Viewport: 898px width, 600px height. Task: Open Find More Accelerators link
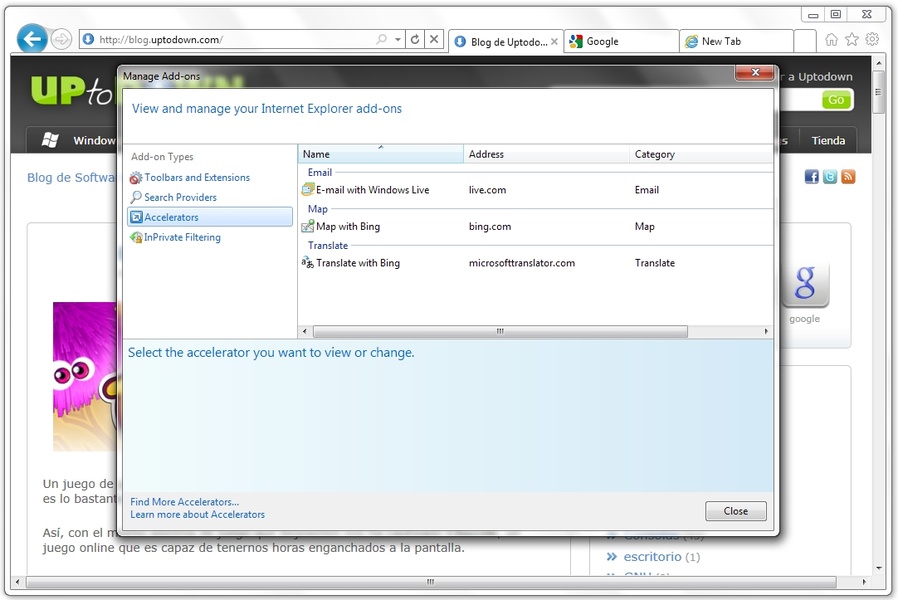[185, 502]
